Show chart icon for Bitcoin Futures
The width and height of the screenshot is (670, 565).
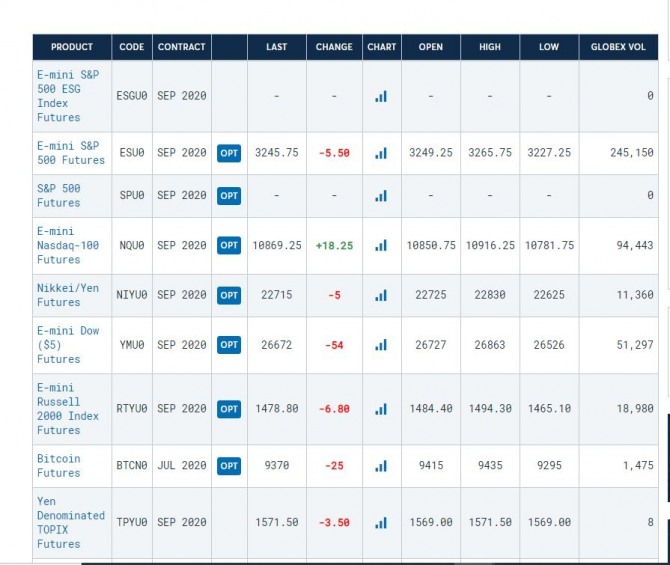tap(381, 465)
